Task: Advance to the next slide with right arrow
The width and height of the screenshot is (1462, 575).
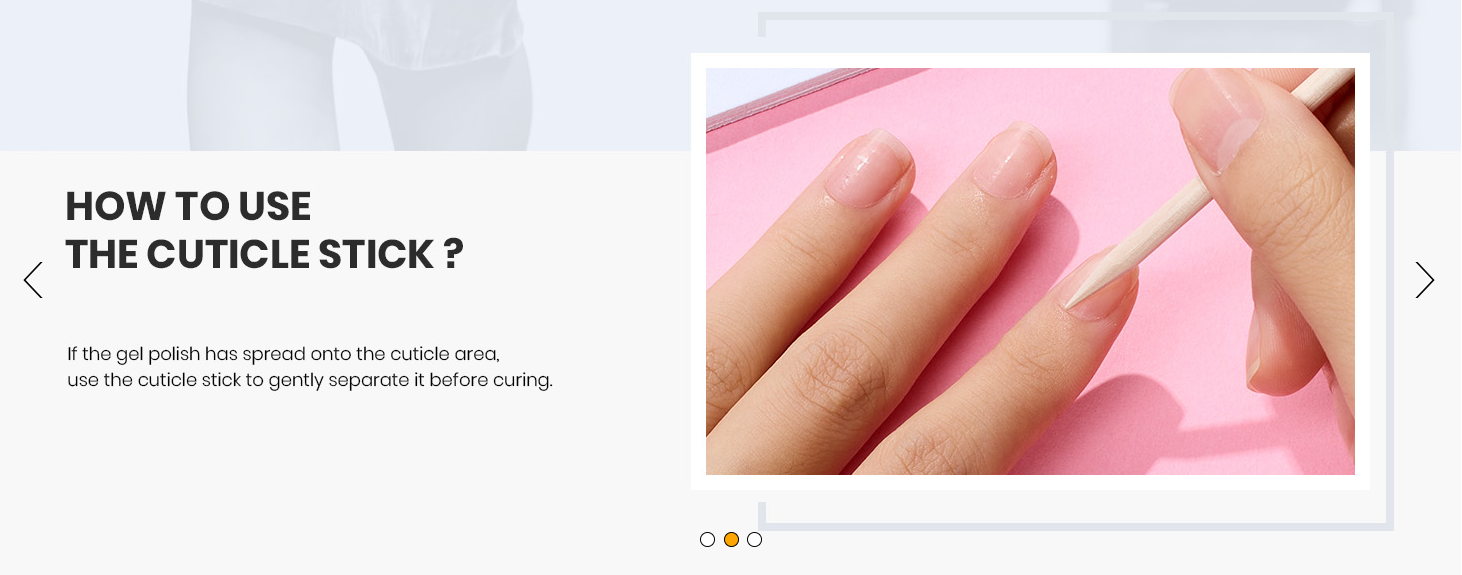Action: coord(1425,280)
